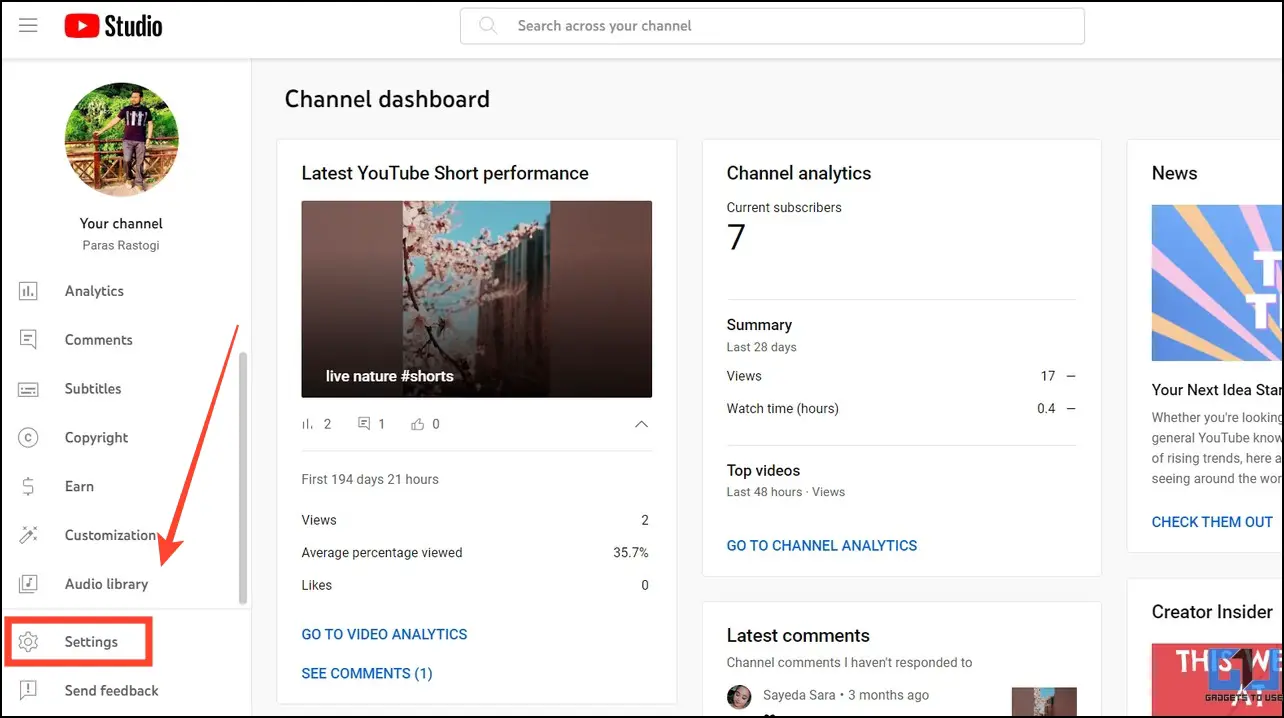
Task: Open Customization in the sidebar
Action: [x=110, y=535]
